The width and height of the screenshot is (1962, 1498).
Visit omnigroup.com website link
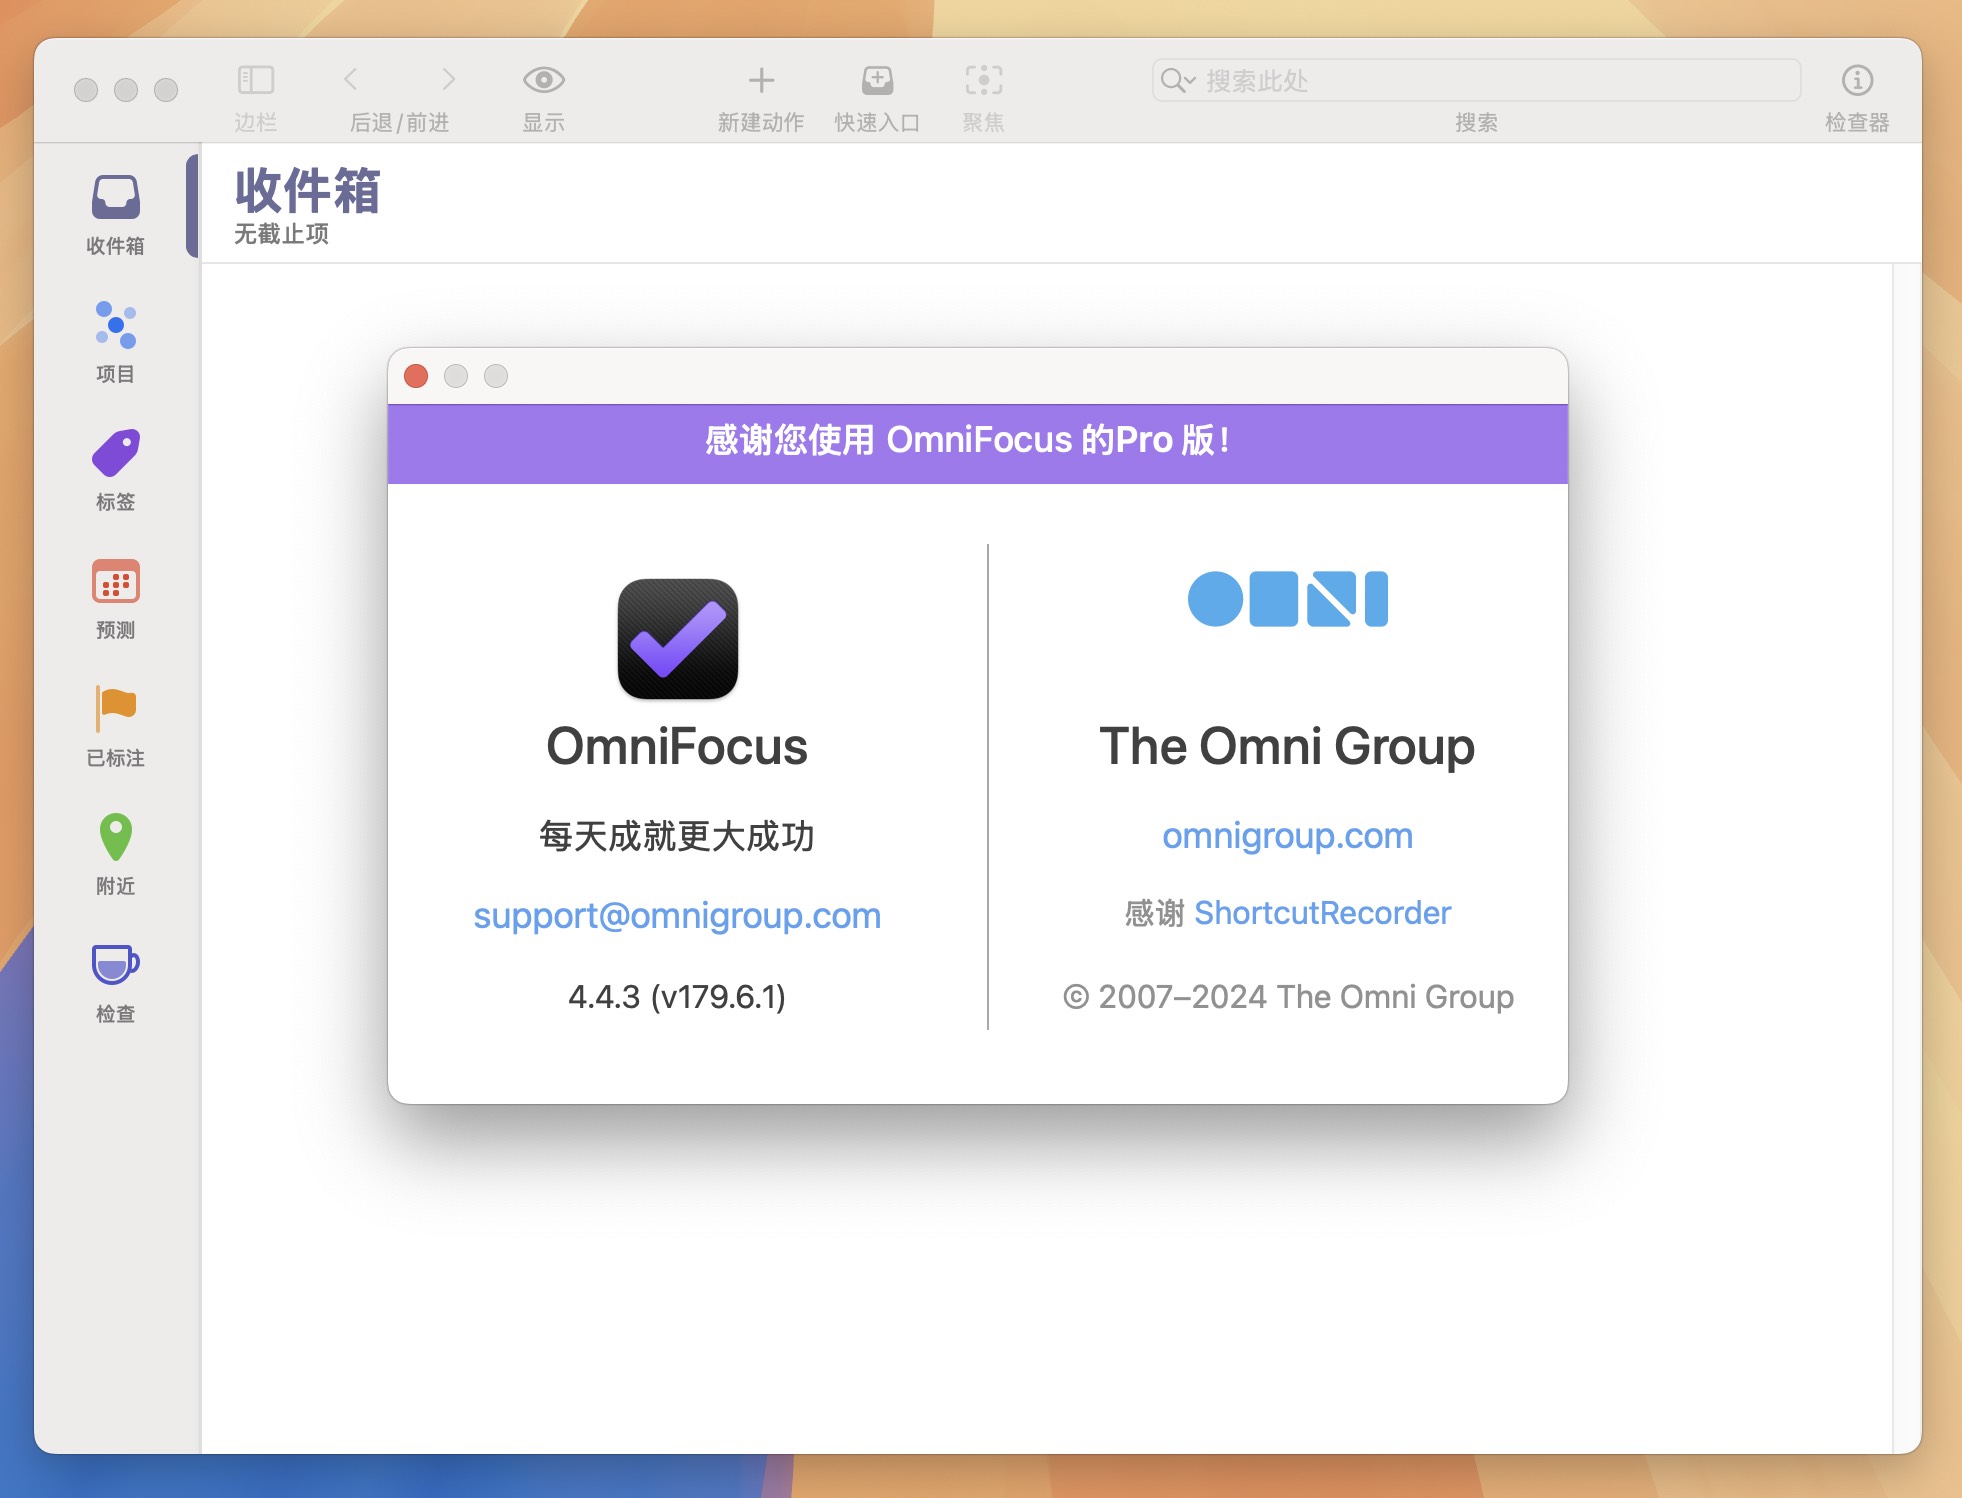(x=1289, y=834)
